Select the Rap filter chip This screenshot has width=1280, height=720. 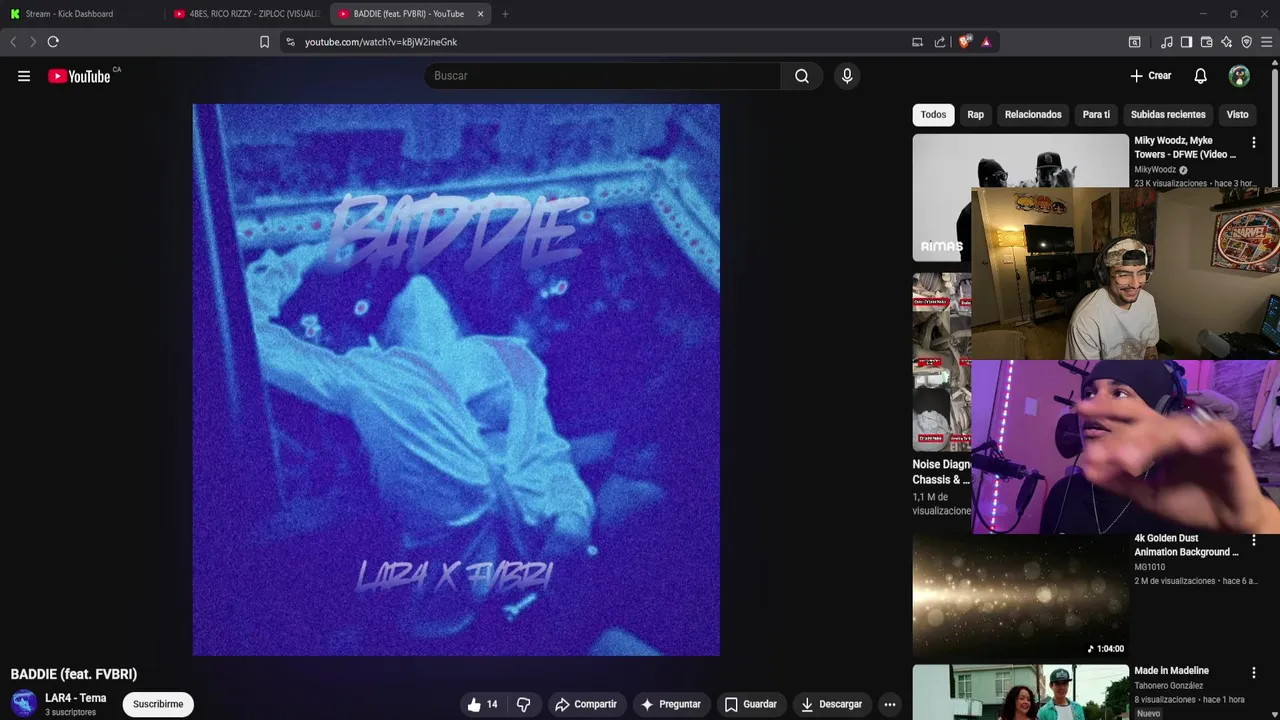point(975,114)
